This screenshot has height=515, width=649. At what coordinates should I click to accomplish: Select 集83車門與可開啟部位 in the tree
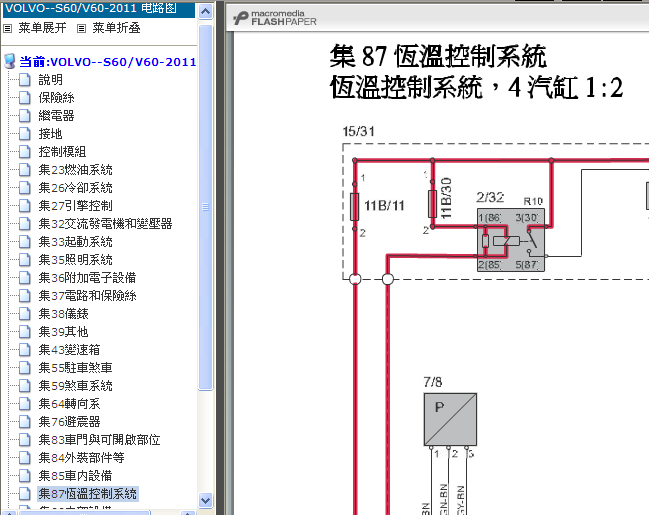(99, 440)
